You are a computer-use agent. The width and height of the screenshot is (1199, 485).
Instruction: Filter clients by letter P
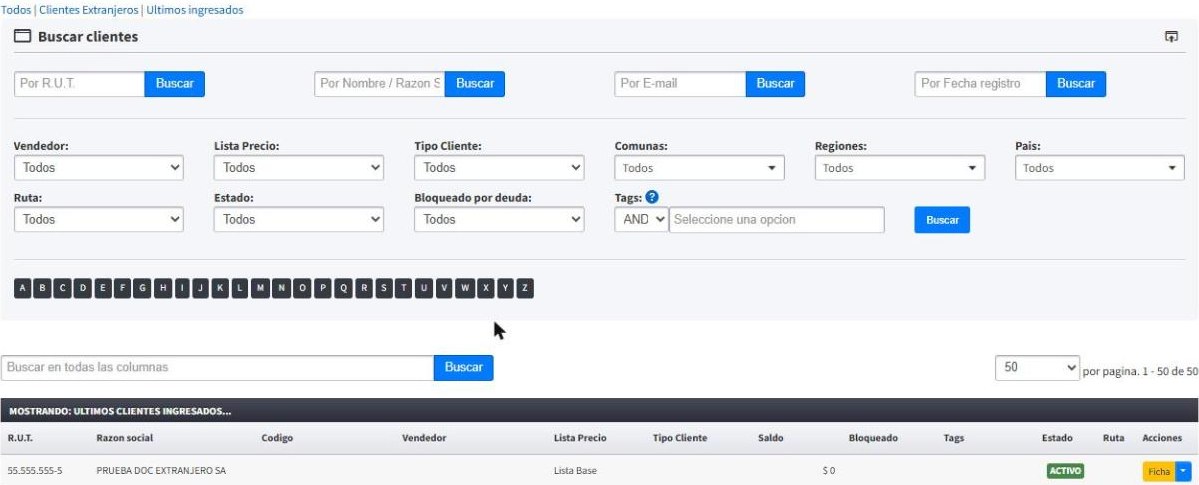(323, 288)
